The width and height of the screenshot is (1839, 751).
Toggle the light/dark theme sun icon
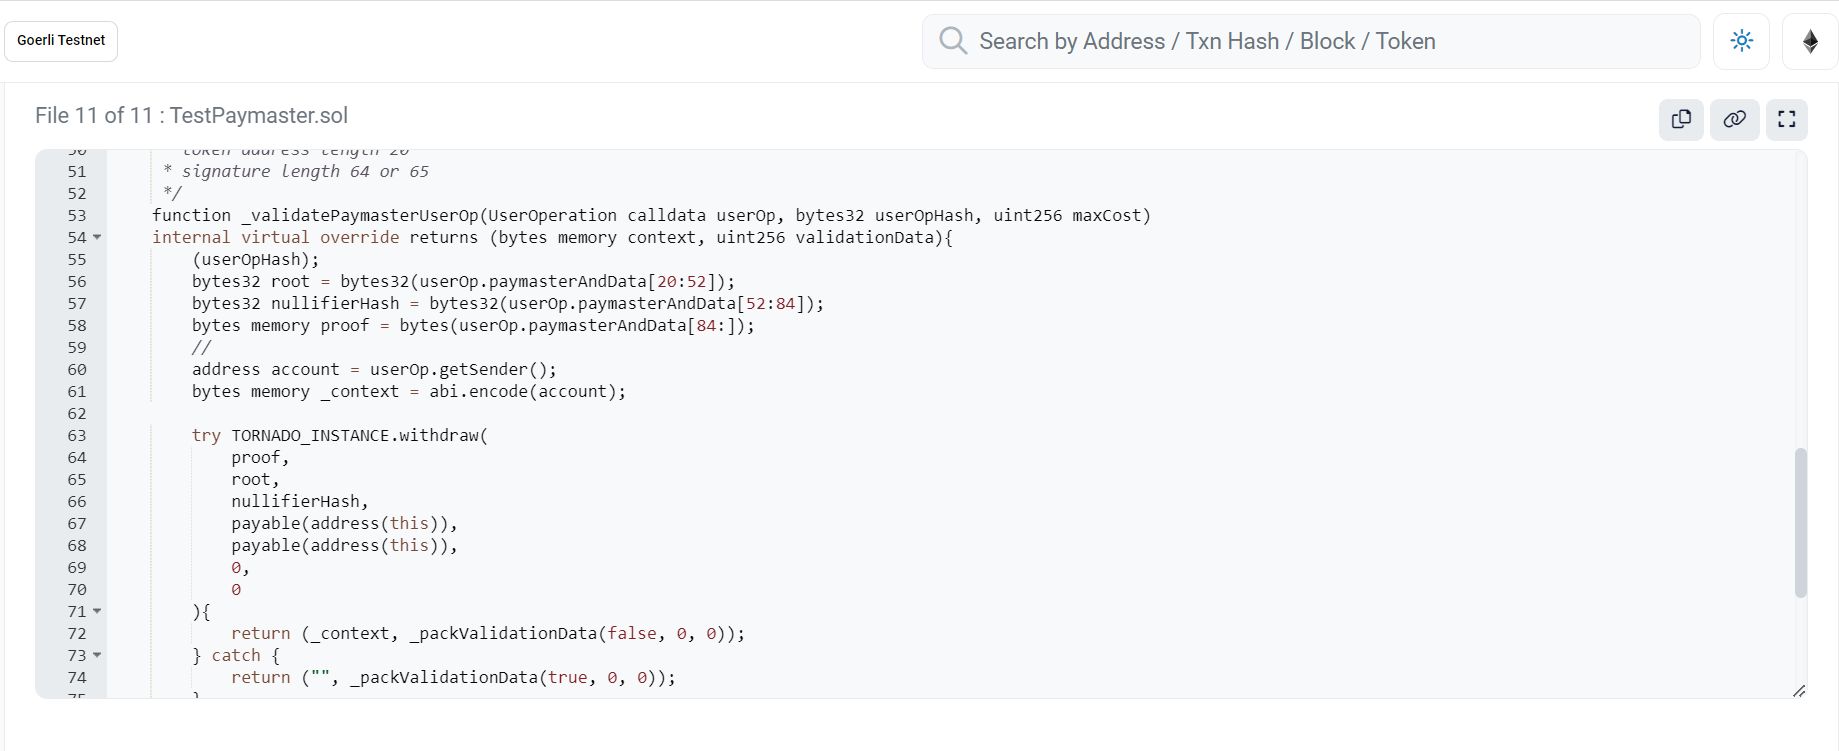(x=1741, y=41)
